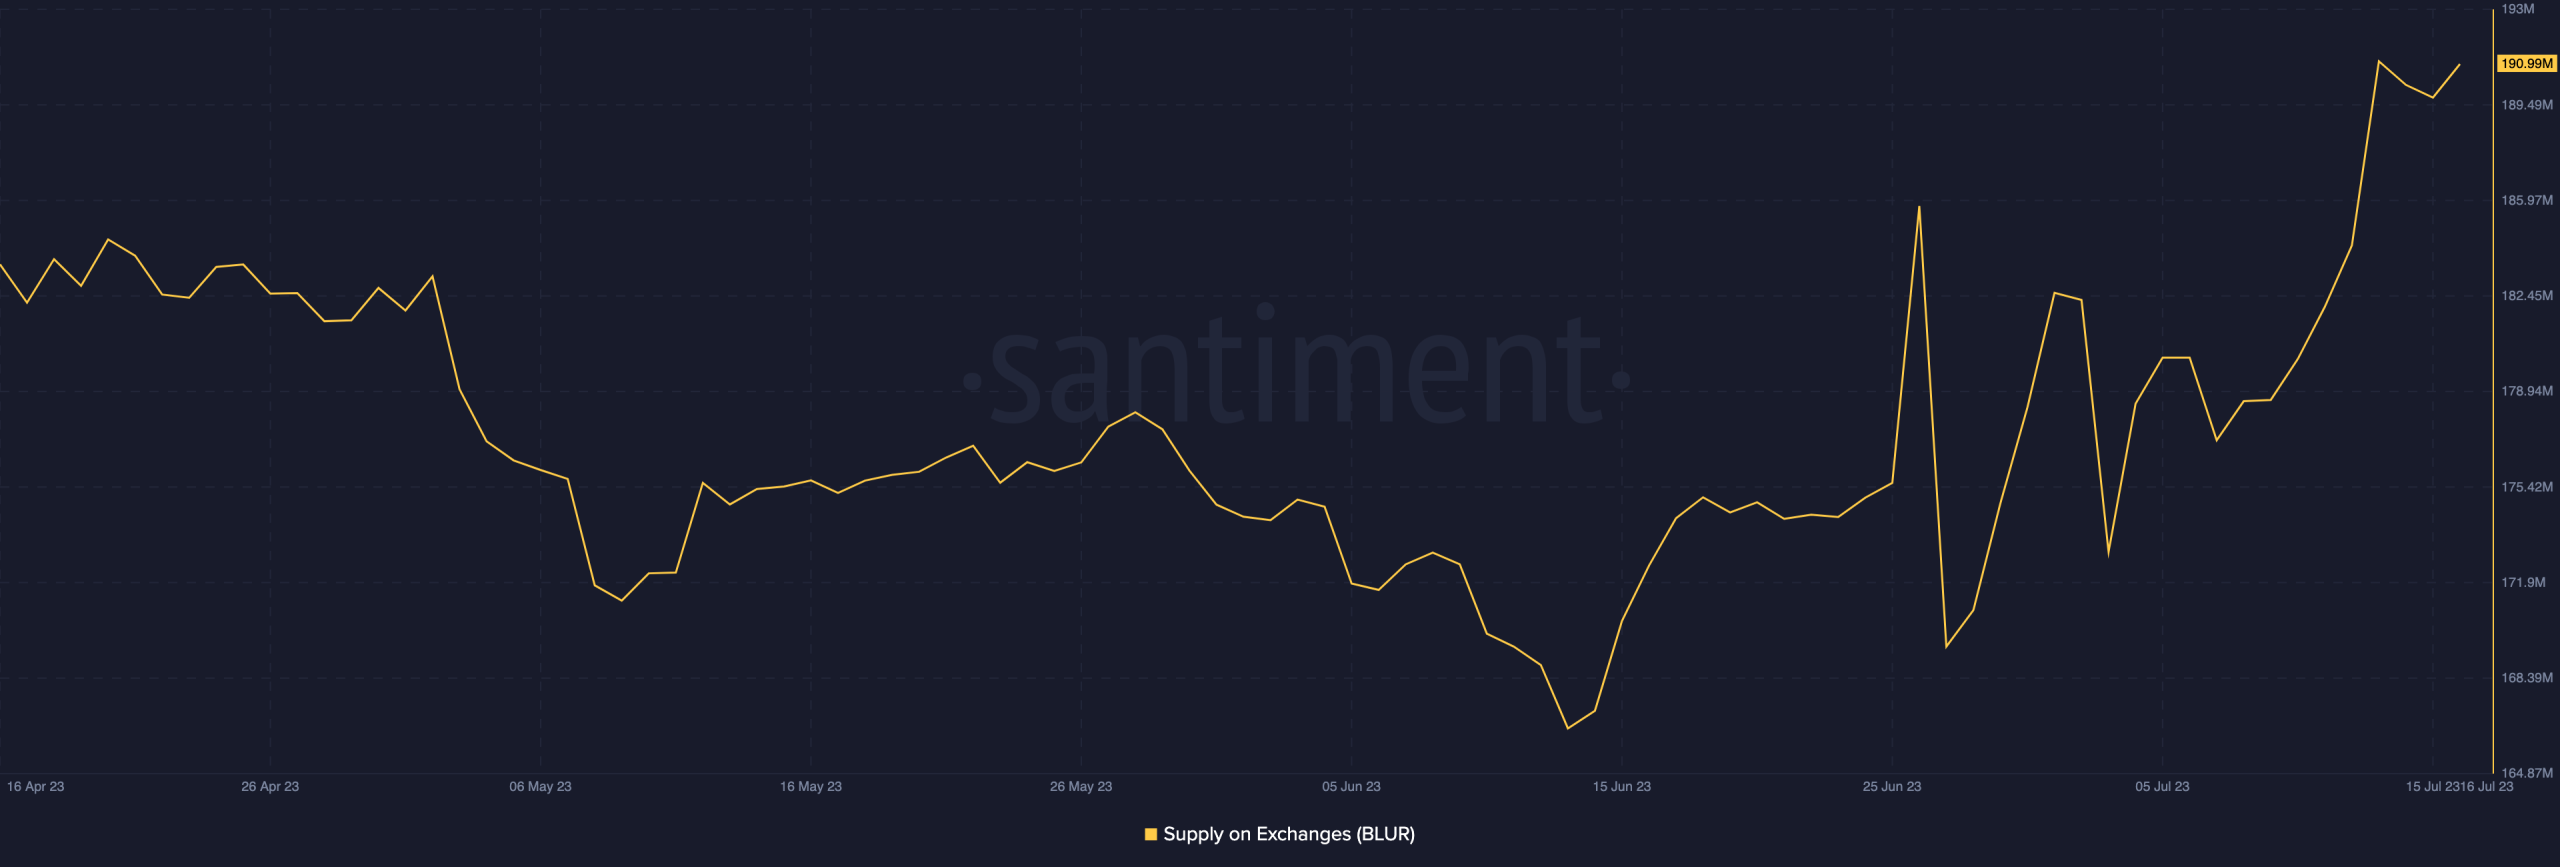Select the 16 May 23 date label
This screenshot has width=2560, height=867.
pyautogui.click(x=811, y=787)
